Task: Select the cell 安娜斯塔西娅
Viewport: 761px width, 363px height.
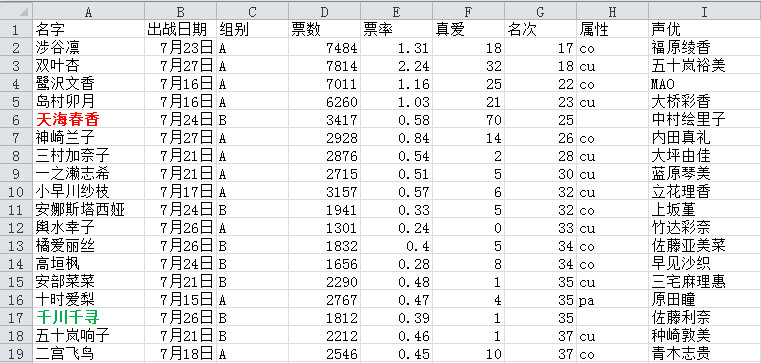Action: coord(89,210)
